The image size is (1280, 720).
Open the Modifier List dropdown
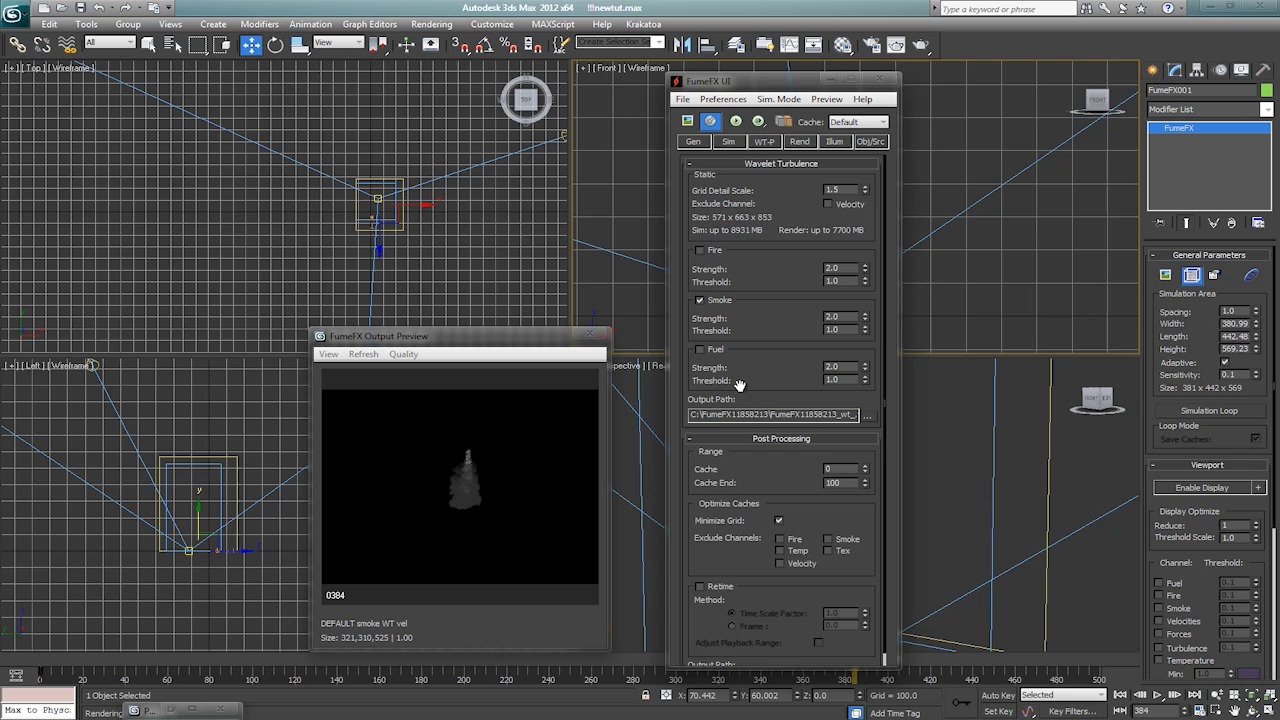click(x=1210, y=109)
